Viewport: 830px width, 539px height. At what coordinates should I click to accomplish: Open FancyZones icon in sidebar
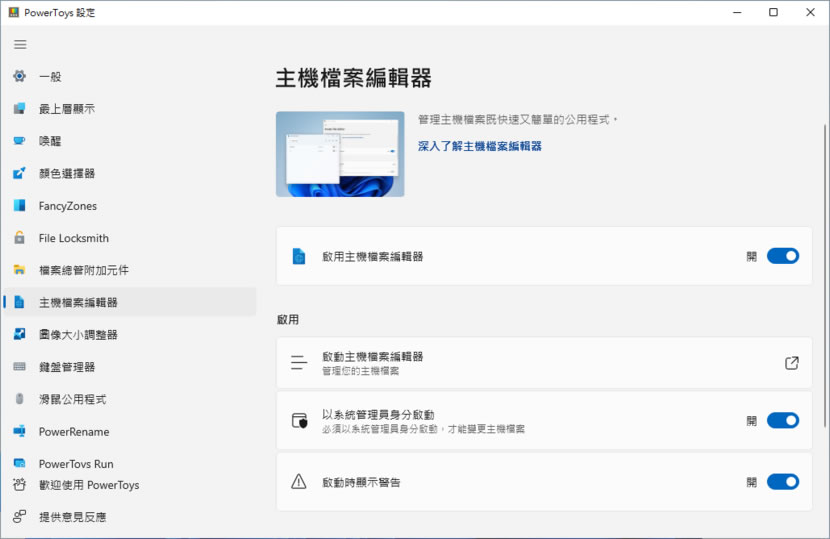tap(19, 206)
